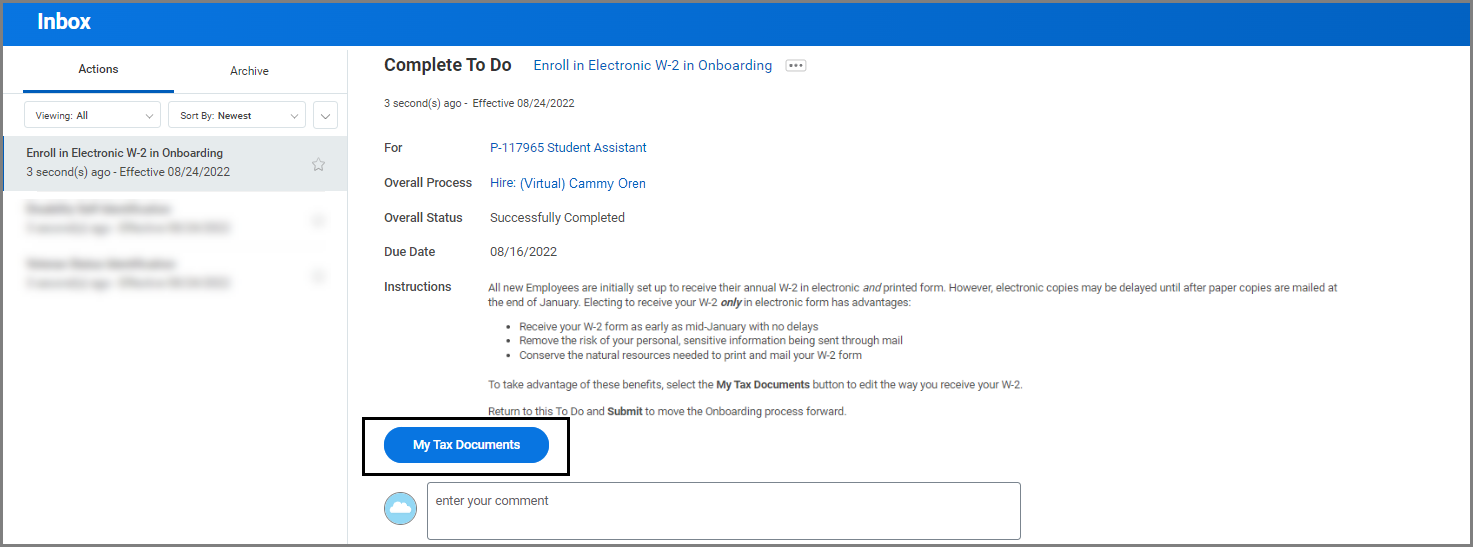Screen dimensions: 1473x547
Task: Star the Enroll in Electronic W-2 item
Action: point(318,164)
